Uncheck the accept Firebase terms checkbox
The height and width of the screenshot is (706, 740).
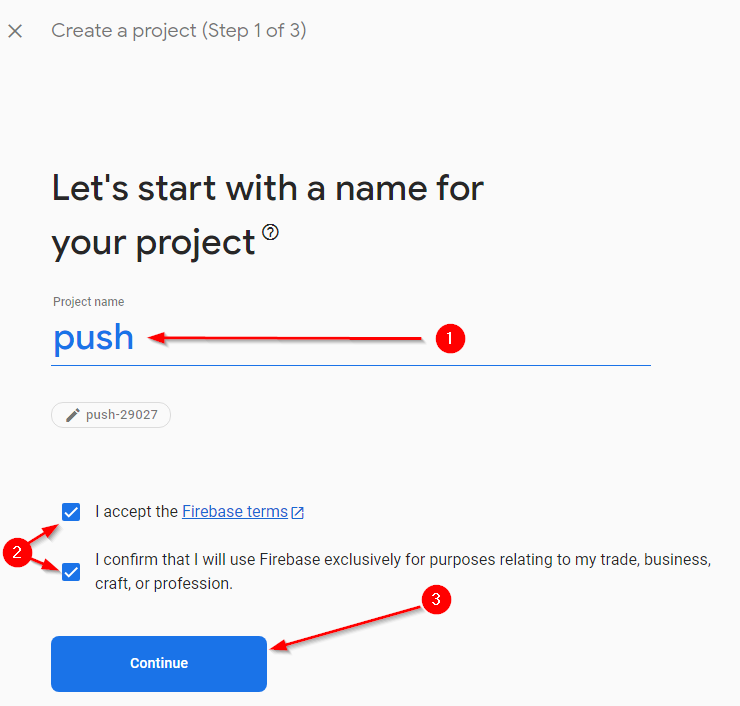pyautogui.click(x=71, y=512)
